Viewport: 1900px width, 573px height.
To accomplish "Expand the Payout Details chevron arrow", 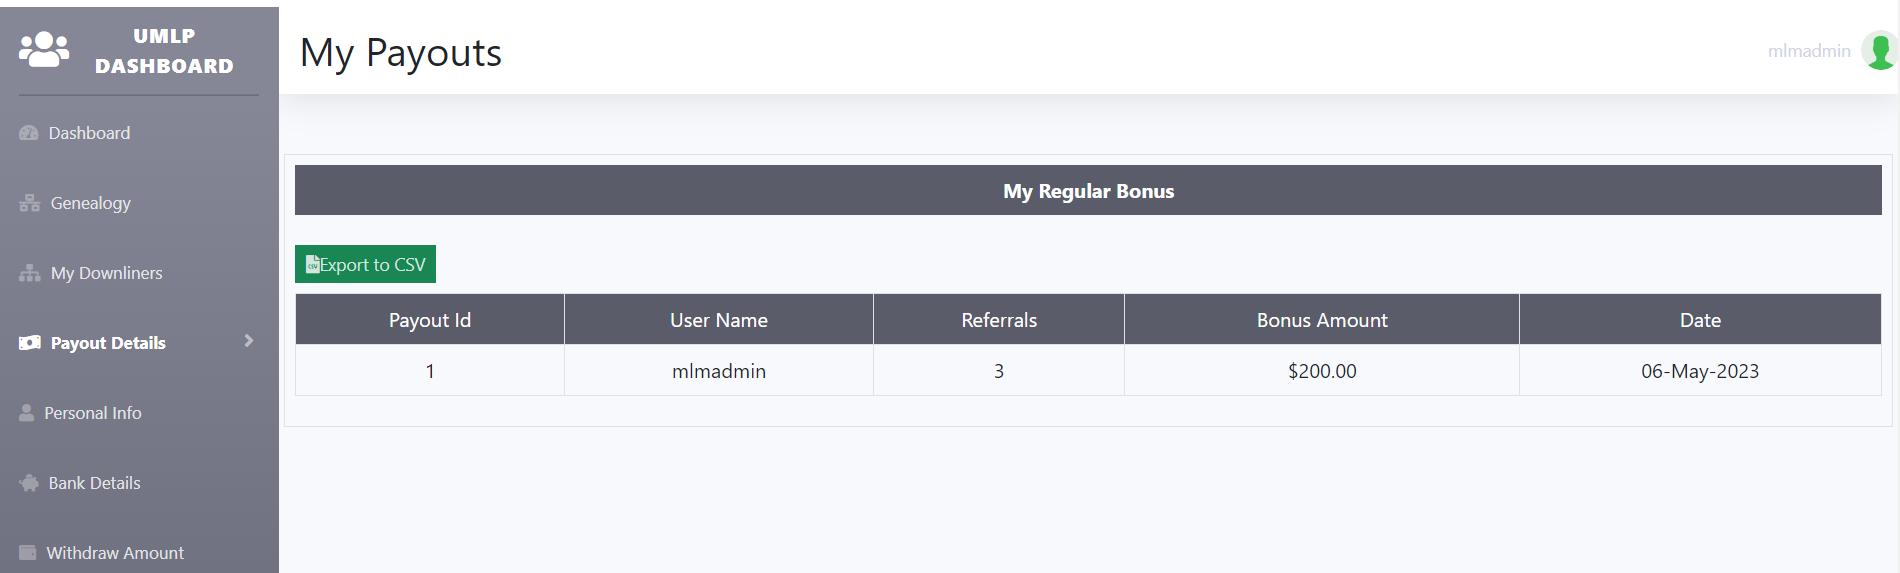I will [248, 341].
